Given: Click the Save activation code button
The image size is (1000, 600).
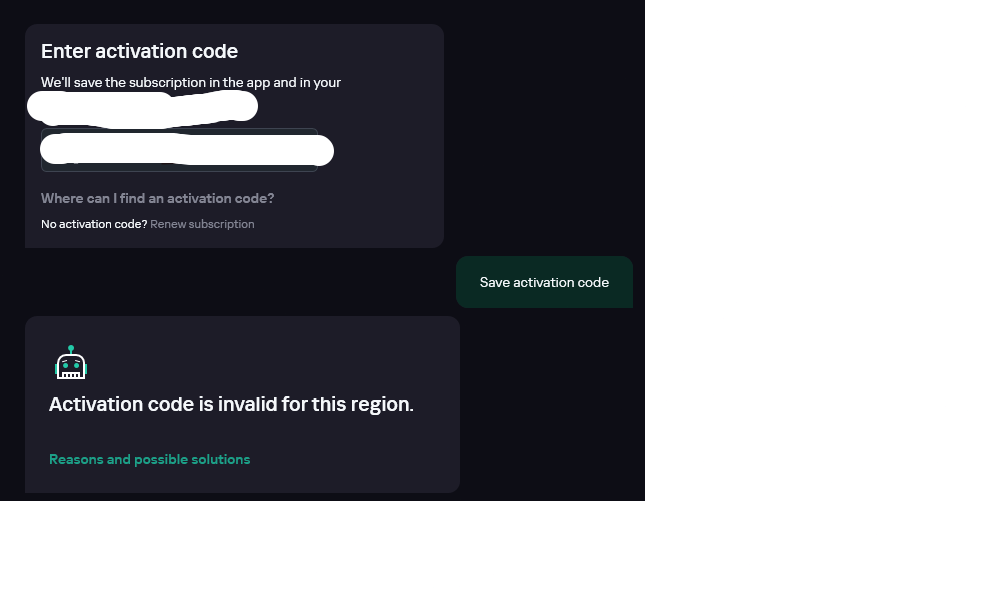Looking at the screenshot, I should [544, 282].
